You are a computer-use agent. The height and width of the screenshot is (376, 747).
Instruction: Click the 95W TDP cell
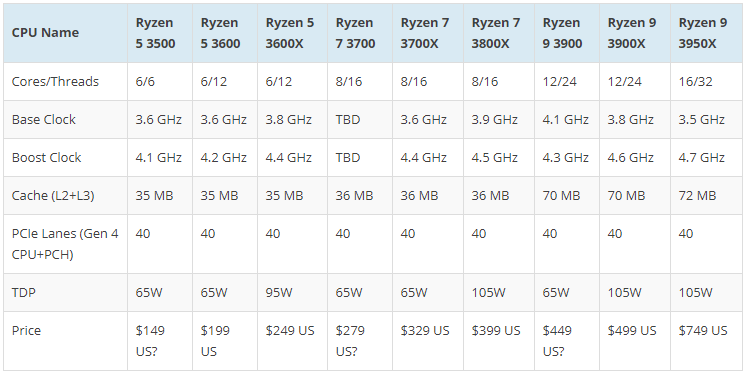(x=293, y=293)
